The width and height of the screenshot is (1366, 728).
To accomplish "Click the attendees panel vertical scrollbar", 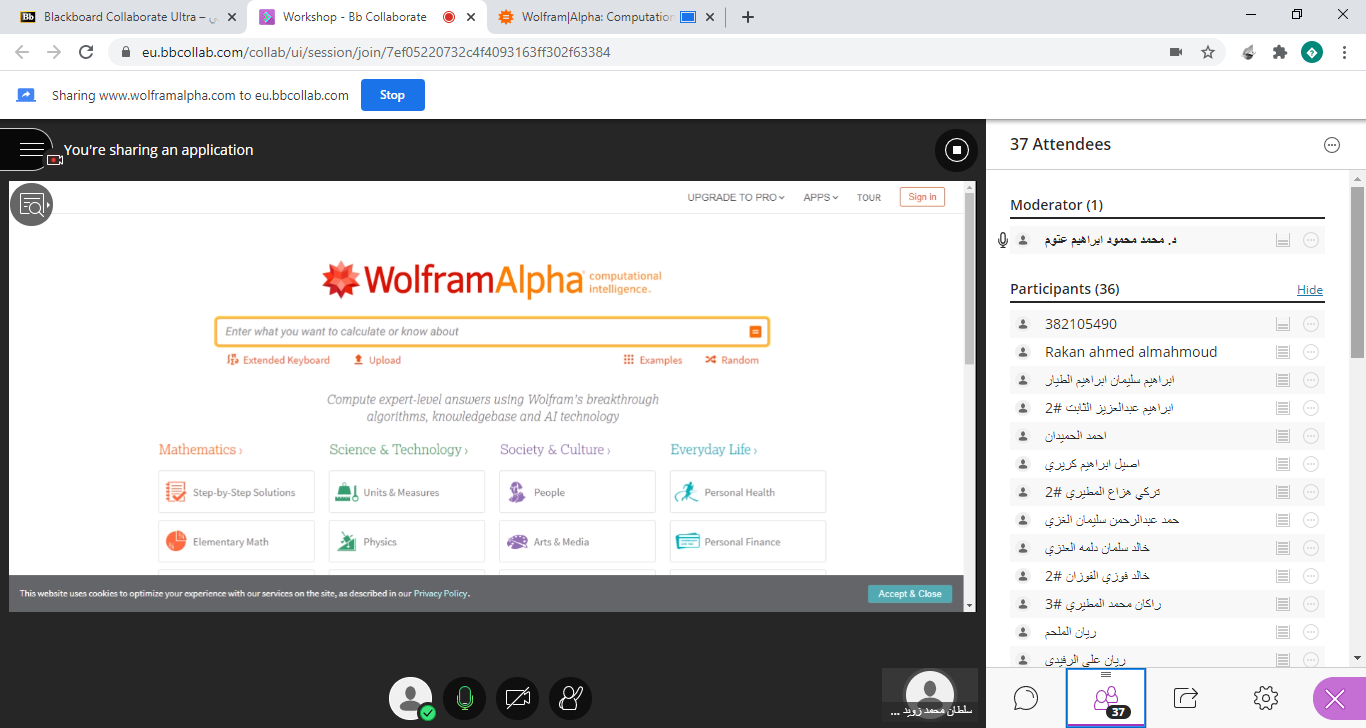I will click(1357, 270).
